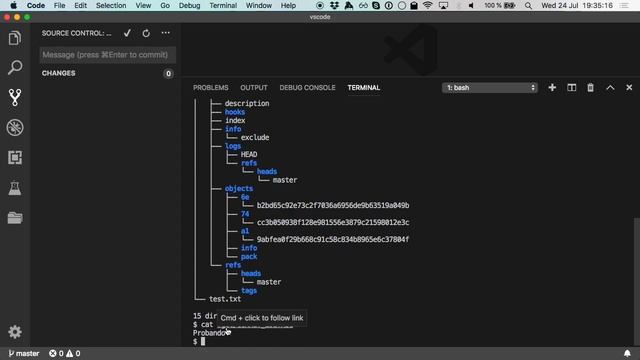This screenshot has width=640, height=360.
Task: Open Source Control more actions menu
Action: pos(165,33)
